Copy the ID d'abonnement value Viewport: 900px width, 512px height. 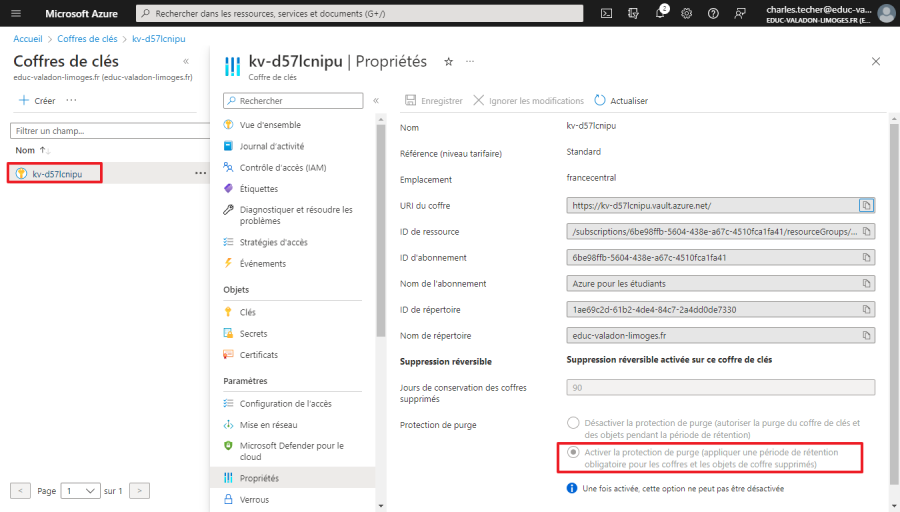(866, 258)
